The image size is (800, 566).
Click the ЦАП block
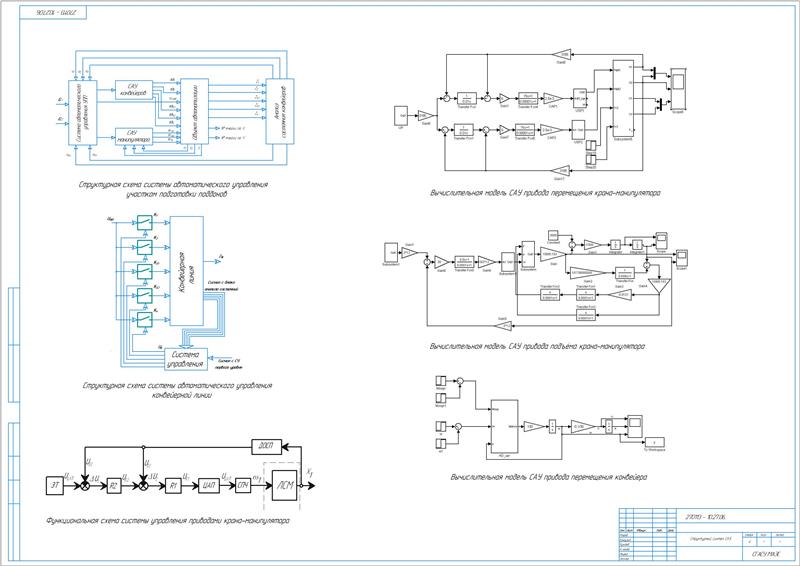(208, 485)
